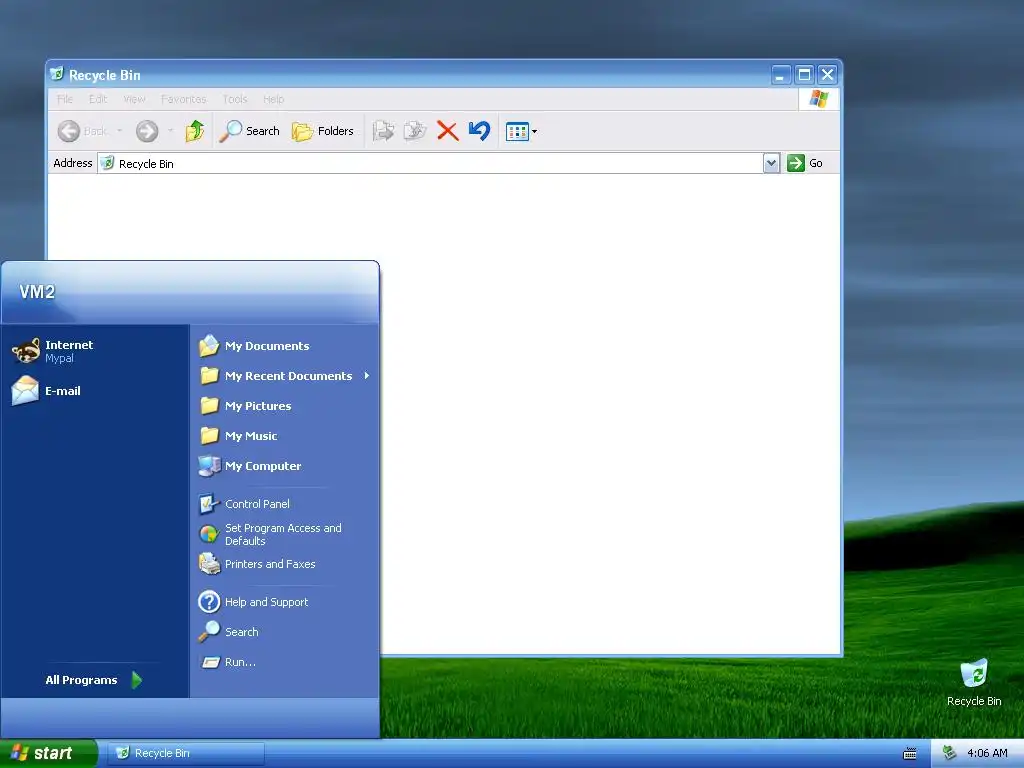Click the 4:06 AM system clock
This screenshot has height=768, width=1024.
click(x=987, y=753)
